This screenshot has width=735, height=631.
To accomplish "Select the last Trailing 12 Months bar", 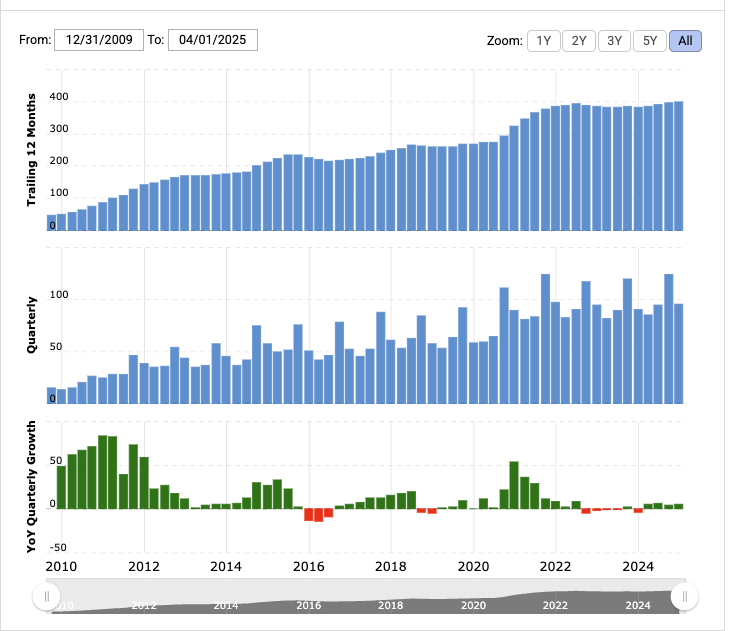I will pos(678,166).
